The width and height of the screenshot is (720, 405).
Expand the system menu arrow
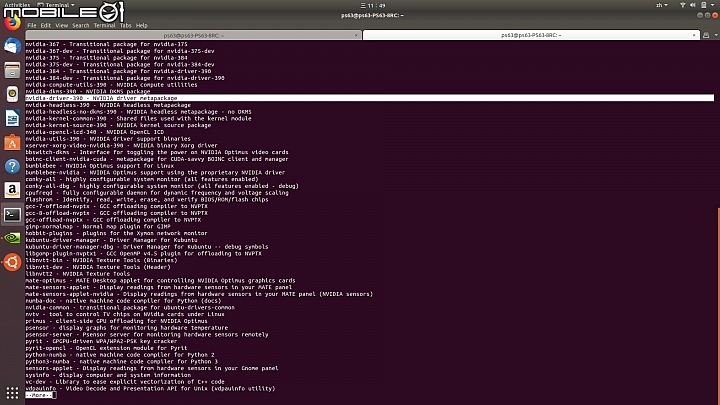tap(713, 5)
